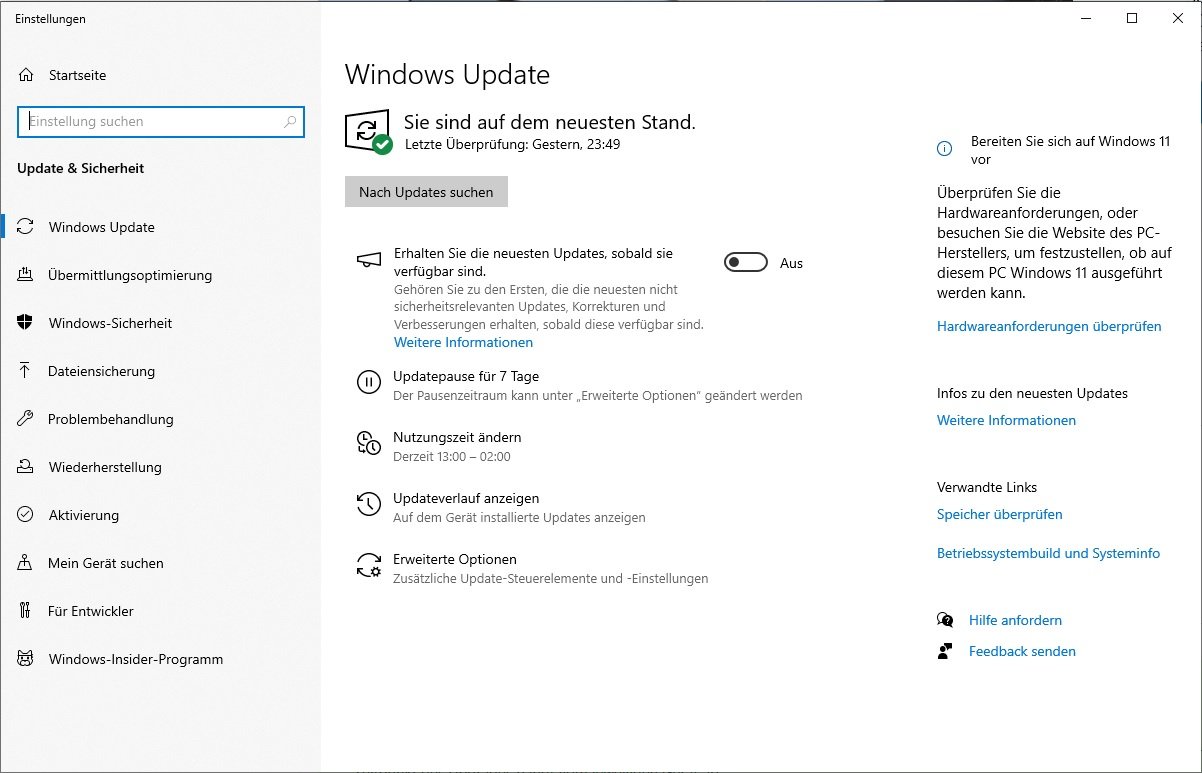Screen dimensions: 1202x773
Task: Open the Speicher überprüfen link
Action: click(x=999, y=514)
